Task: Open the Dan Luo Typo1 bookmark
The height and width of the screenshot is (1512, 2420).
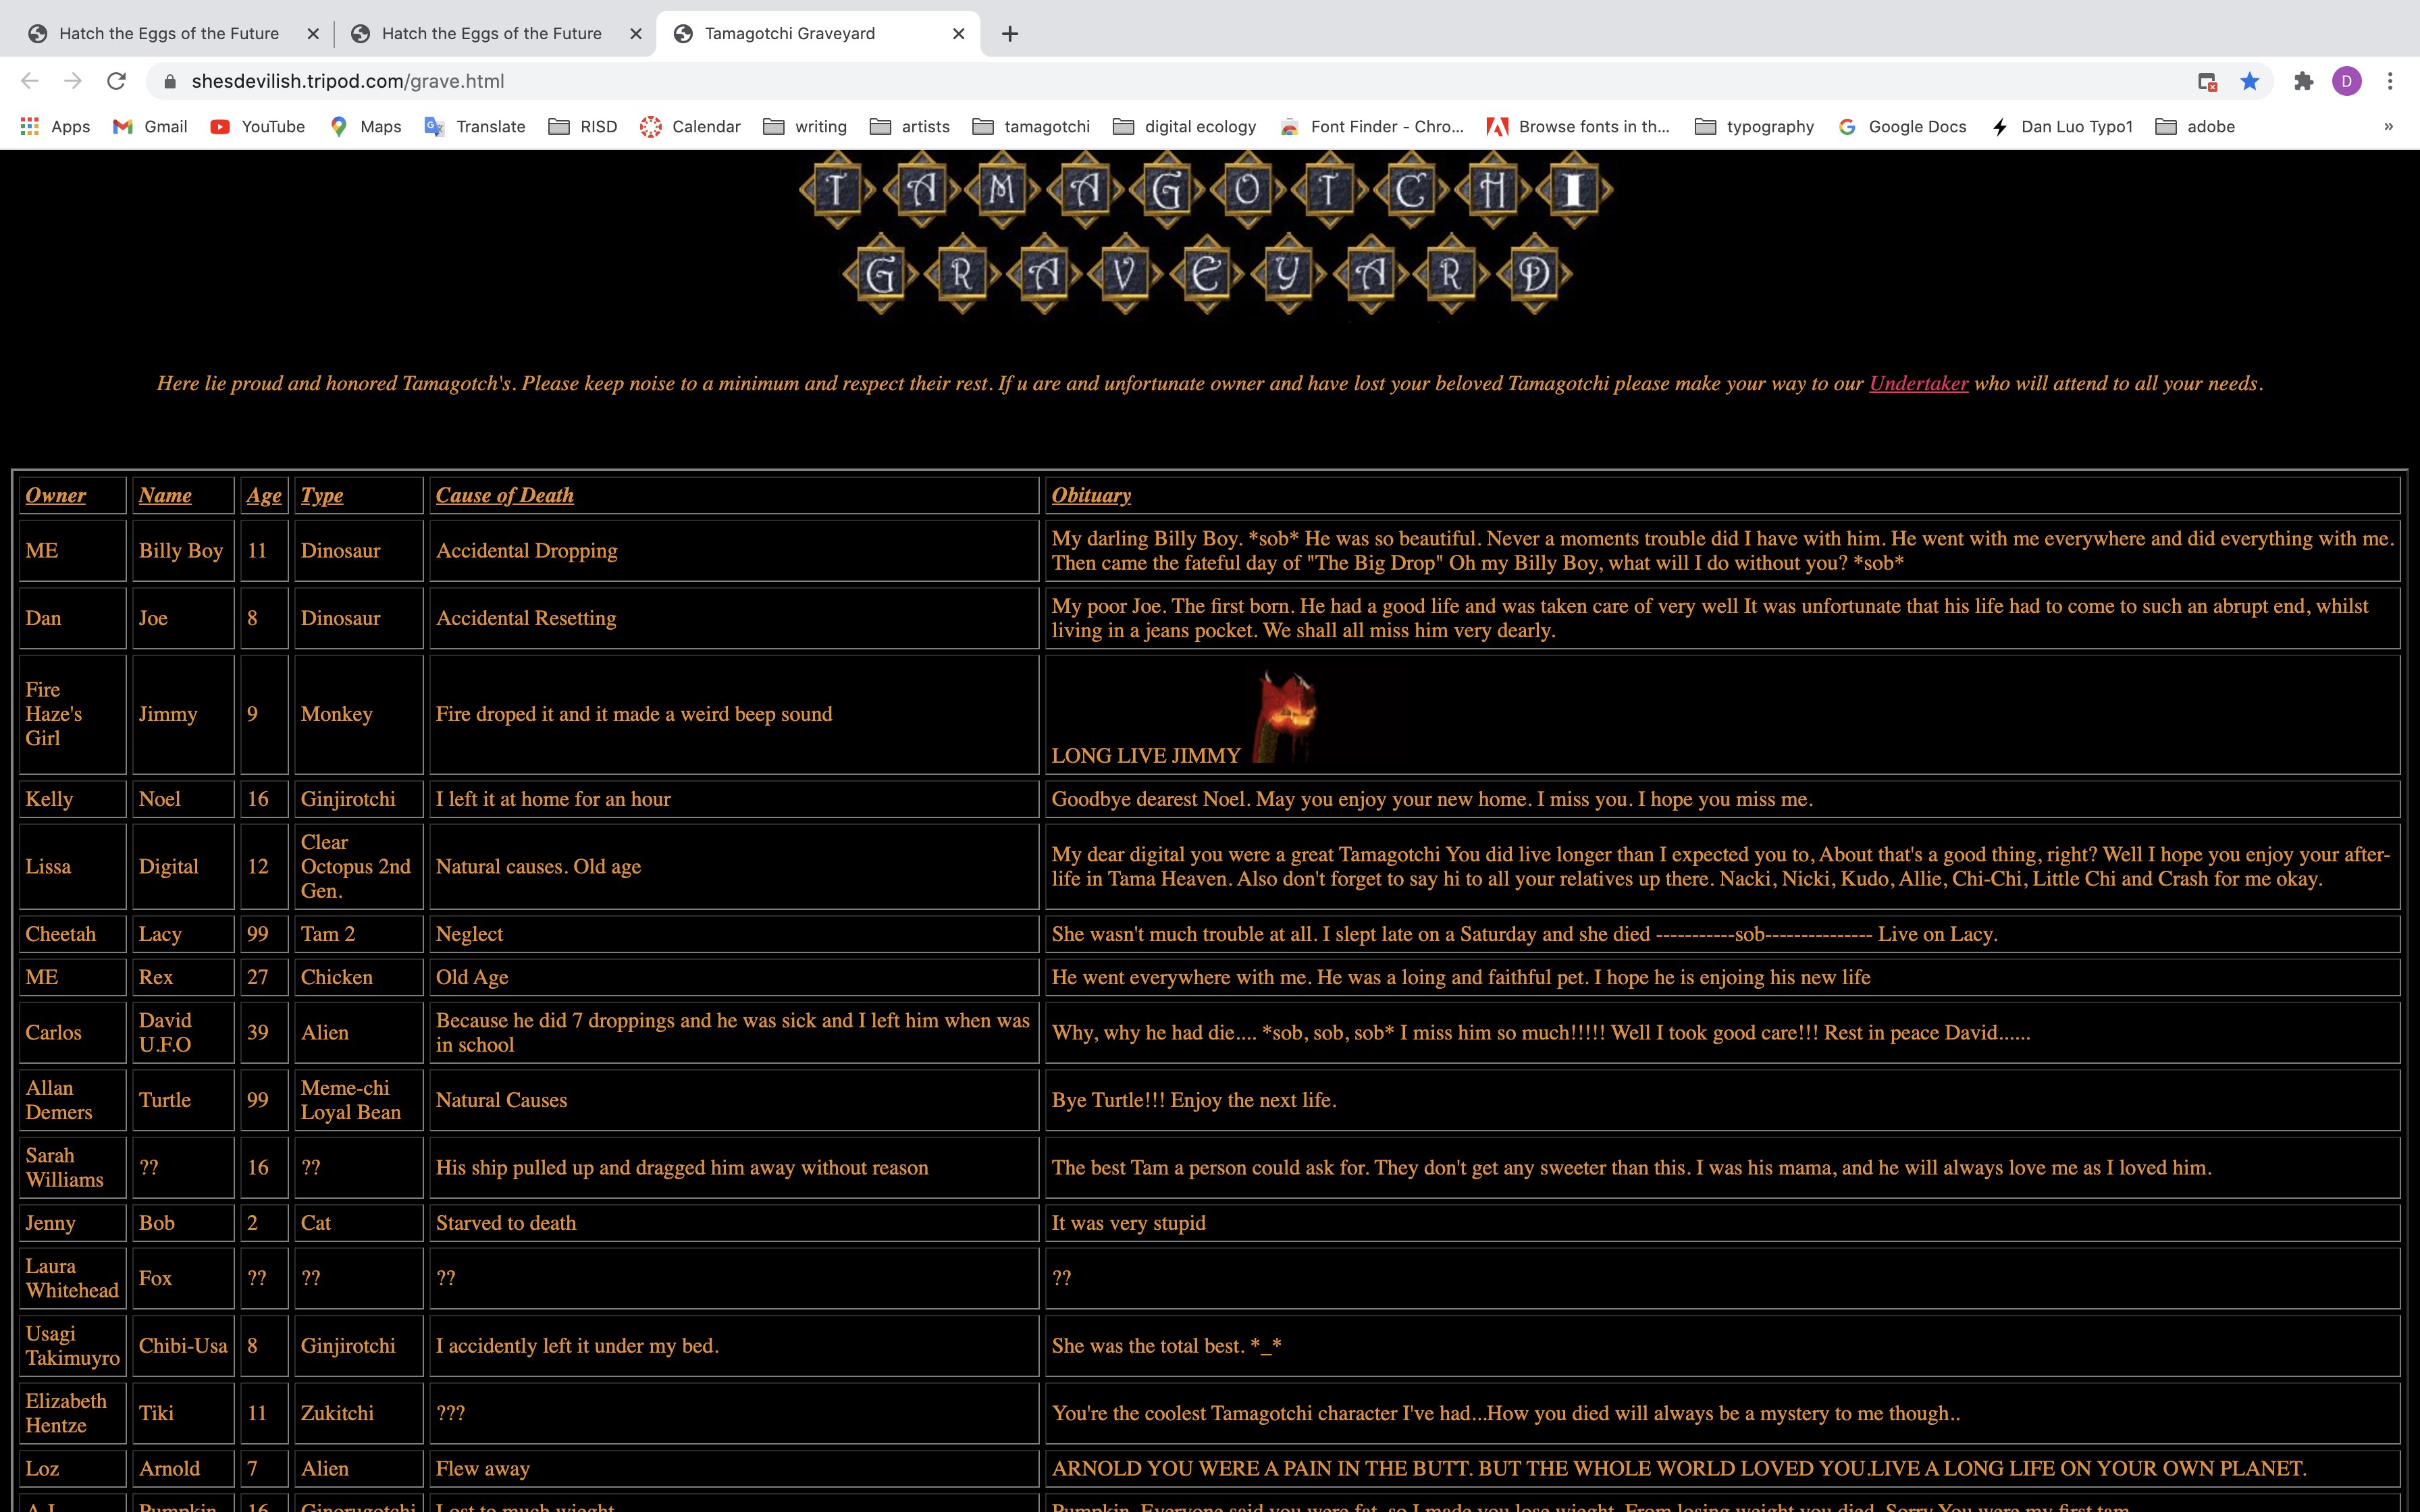Action: coord(2062,127)
